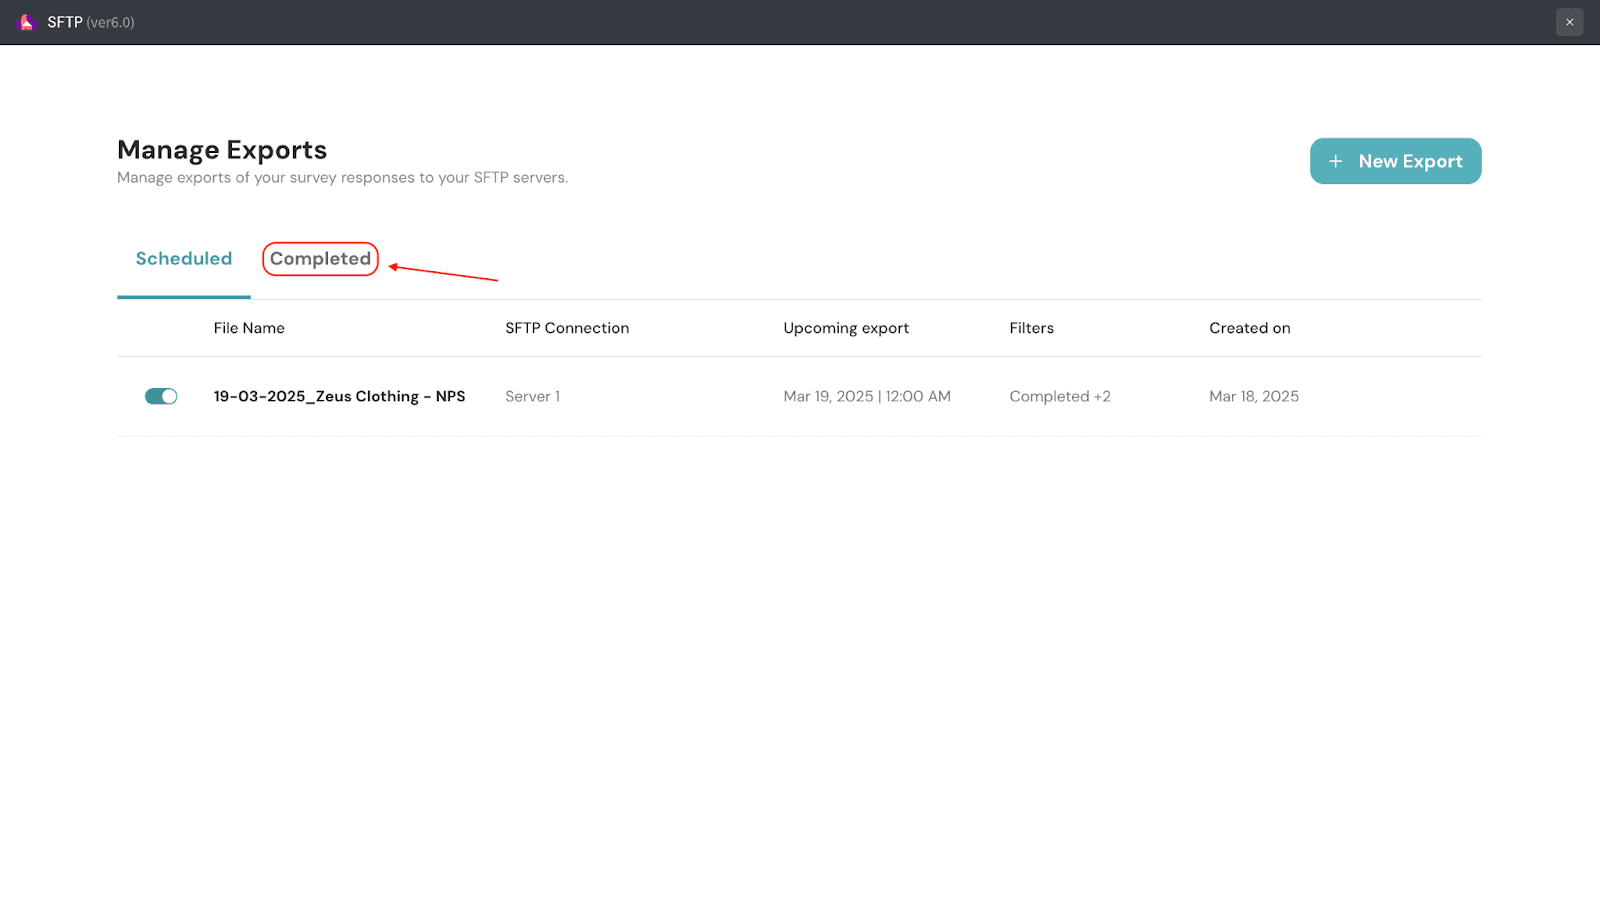Screen dimensions: 1600x898
Task: Click the Manage Exports heading
Action: 222,150
